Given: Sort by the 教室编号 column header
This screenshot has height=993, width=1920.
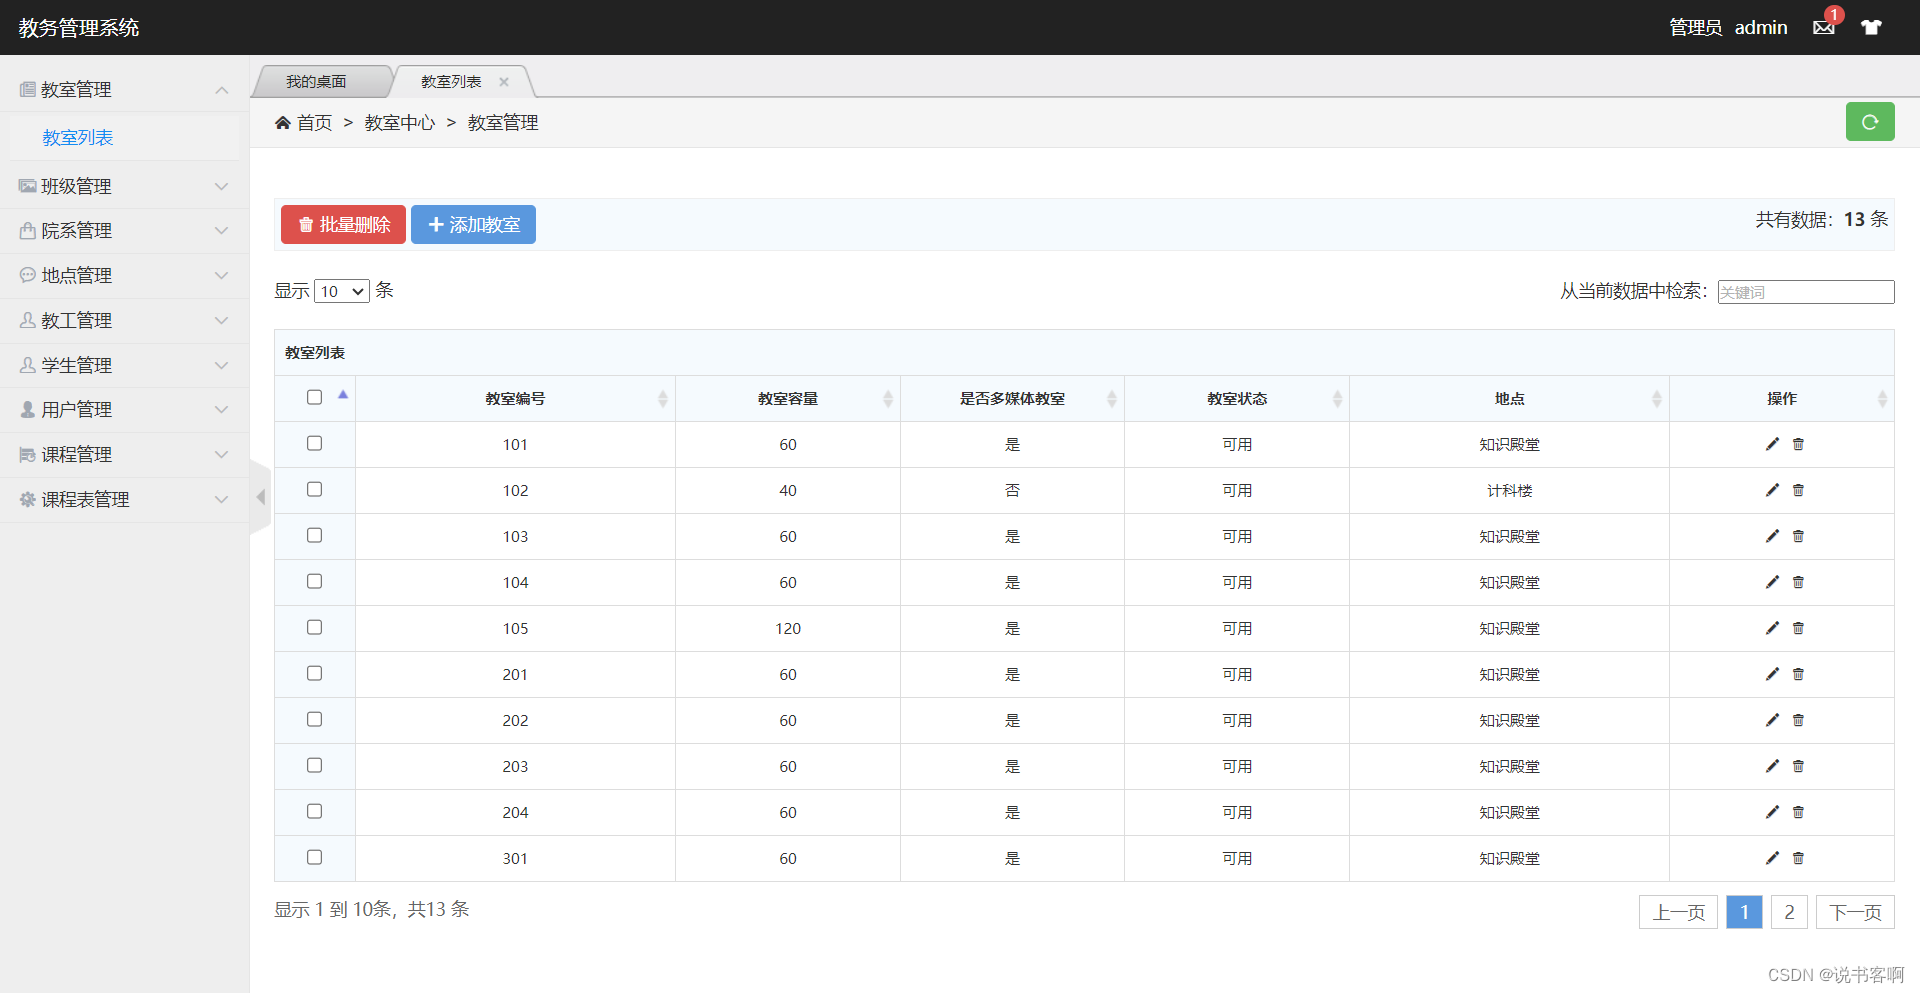Looking at the screenshot, I should [x=515, y=398].
